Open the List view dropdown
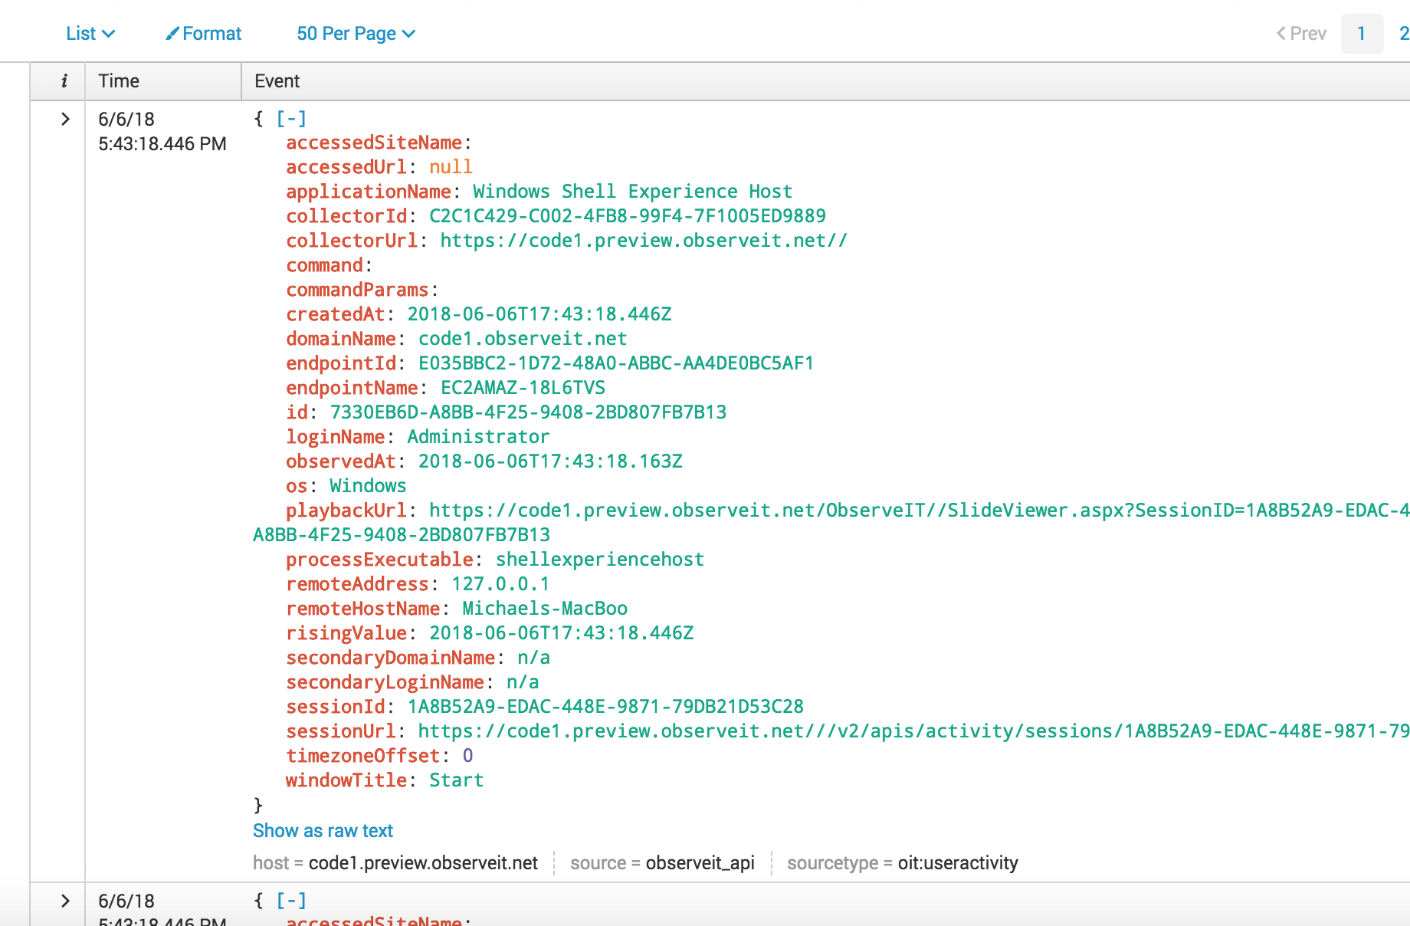 coord(90,34)
